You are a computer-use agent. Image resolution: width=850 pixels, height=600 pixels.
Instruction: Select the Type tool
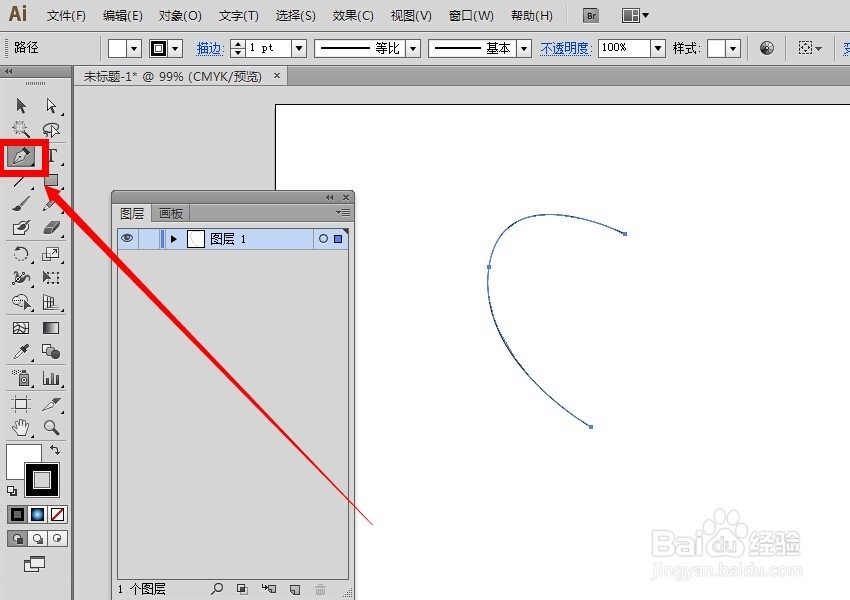pyautogui.click(x=53, y=156)
